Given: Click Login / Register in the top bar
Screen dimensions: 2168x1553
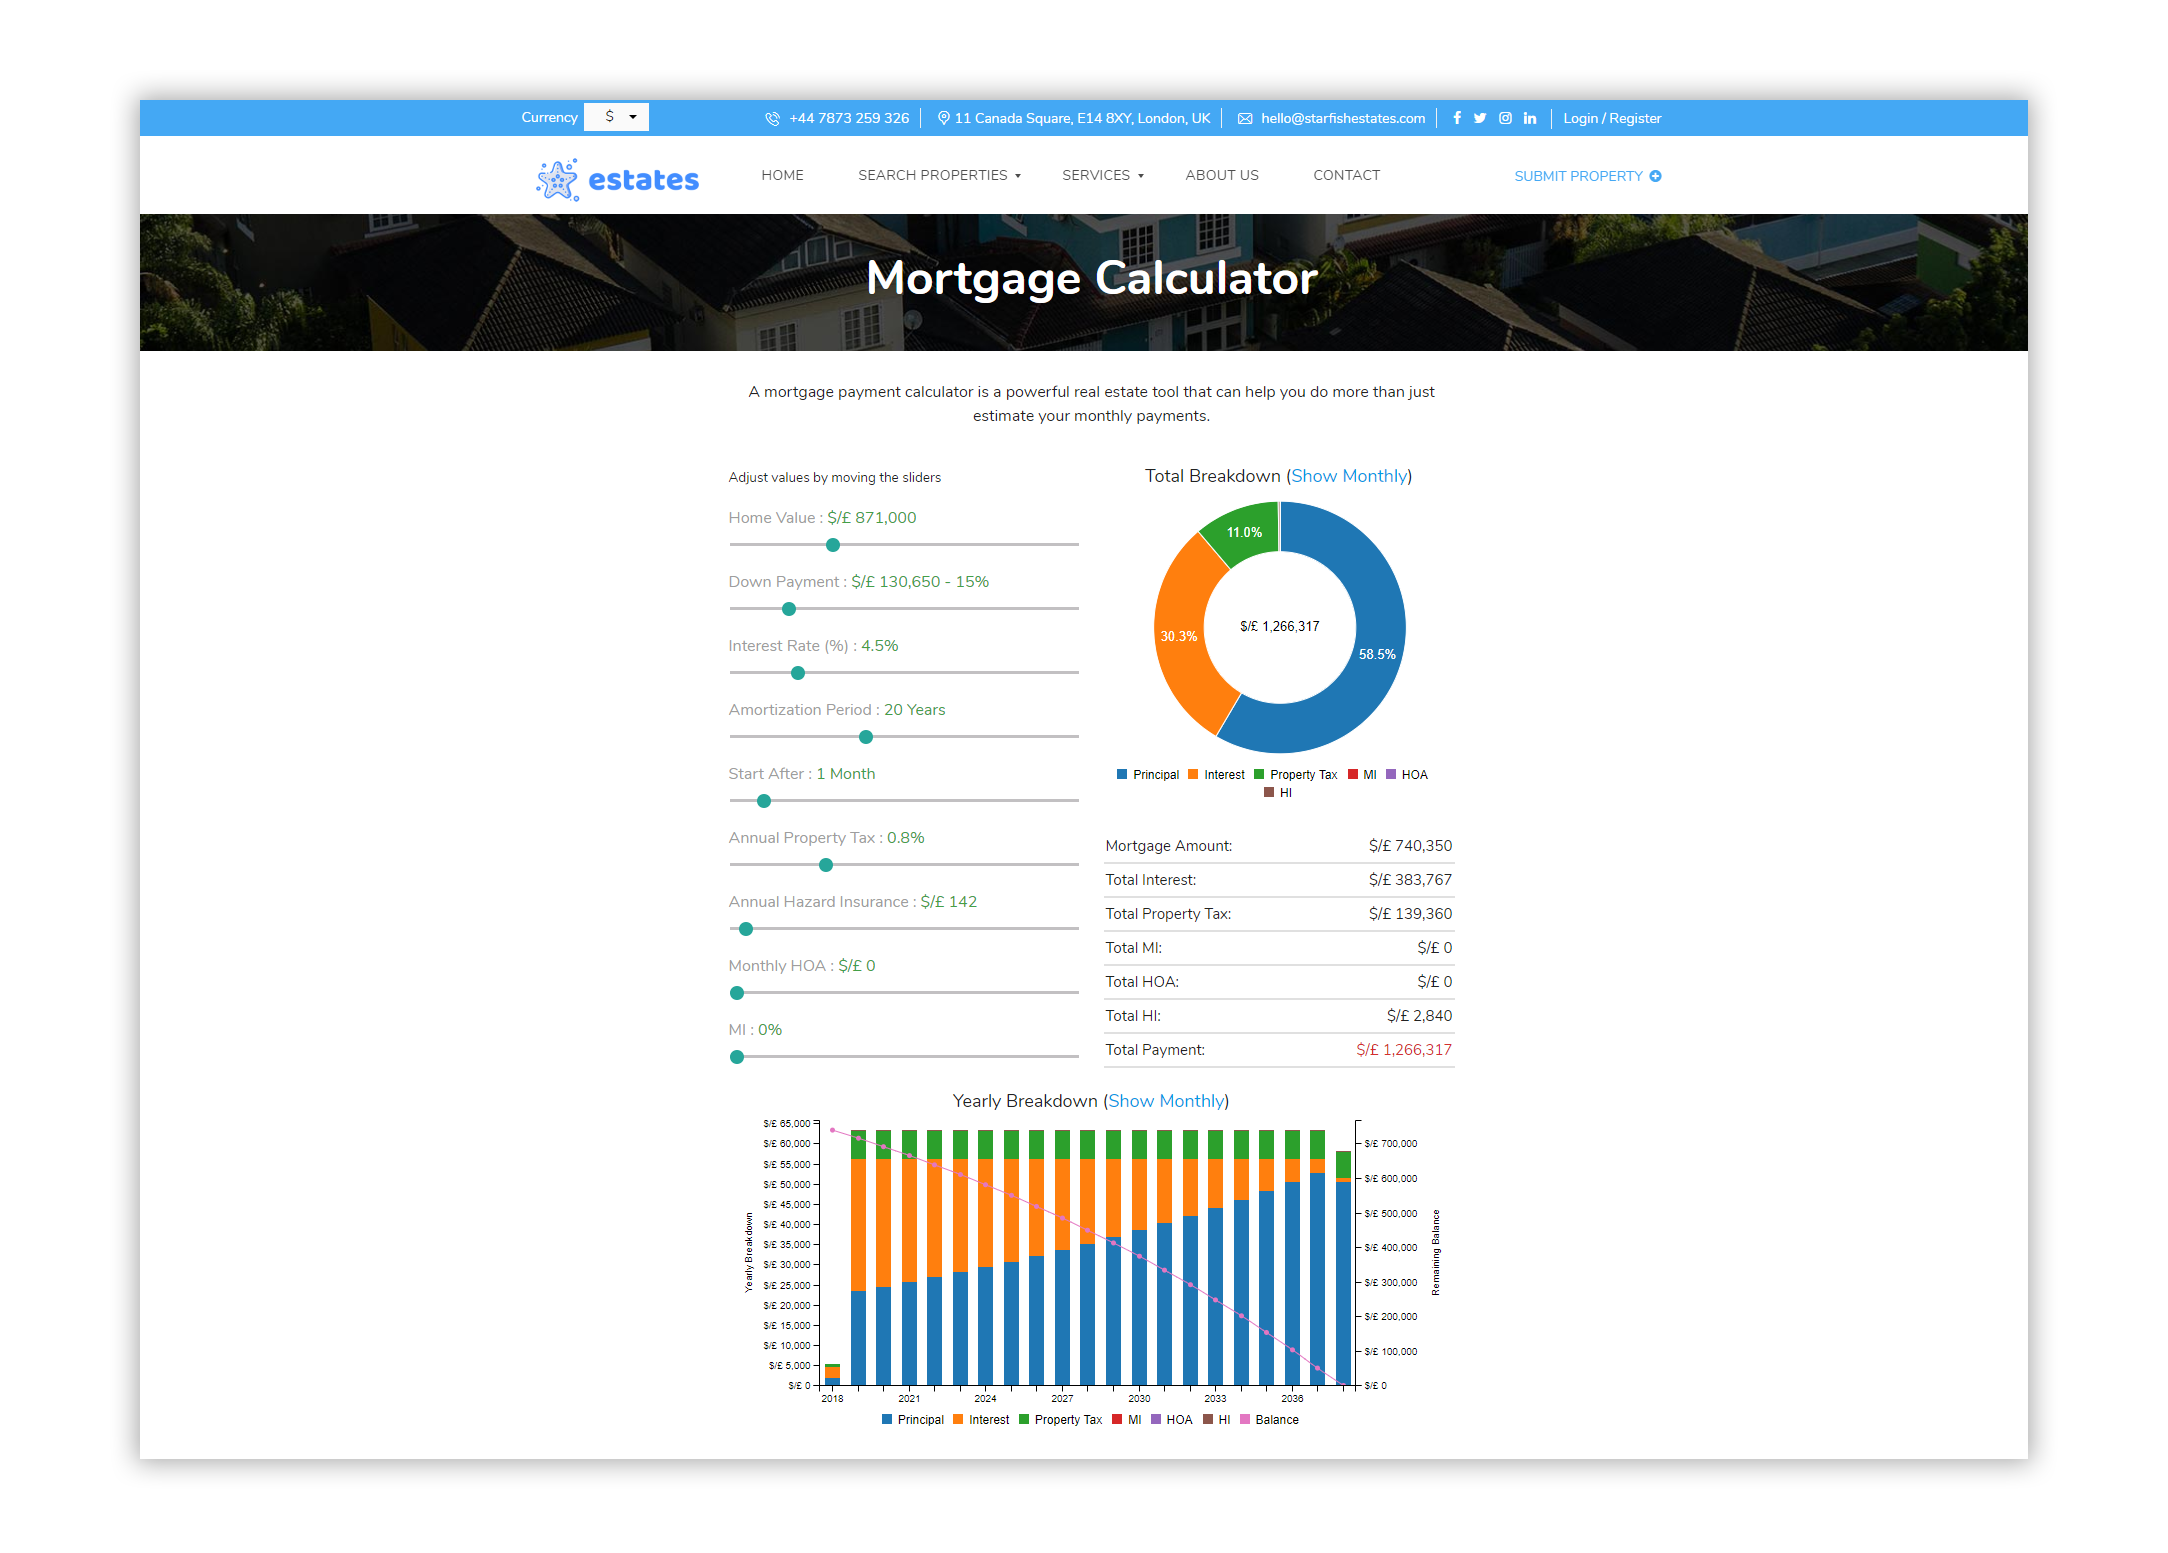Looking at the screenshot, I should point(1611,118).
